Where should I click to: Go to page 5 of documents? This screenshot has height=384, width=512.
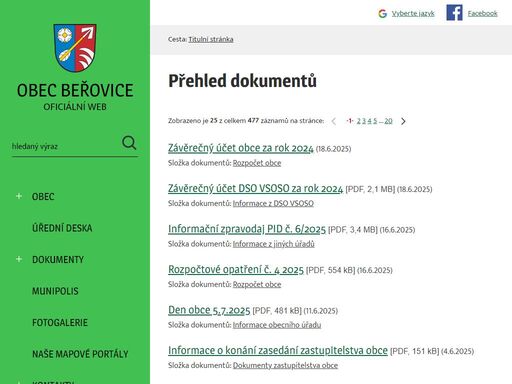coord(375,121)
